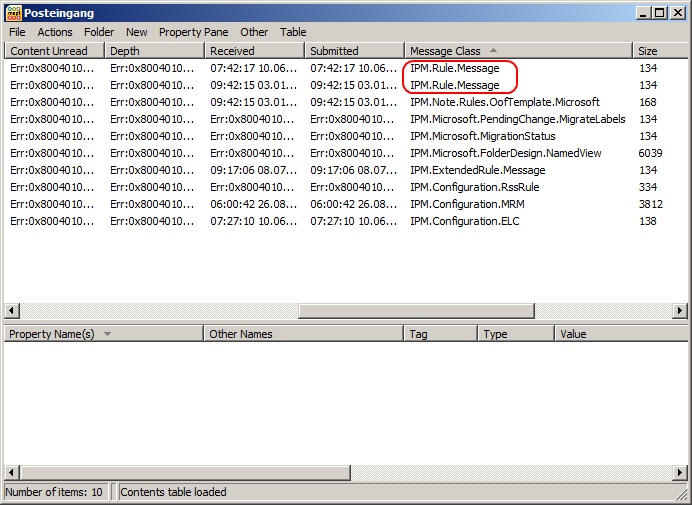Click the Tag column header
This screenshot has height=505, width=692.
coord(440,334)
